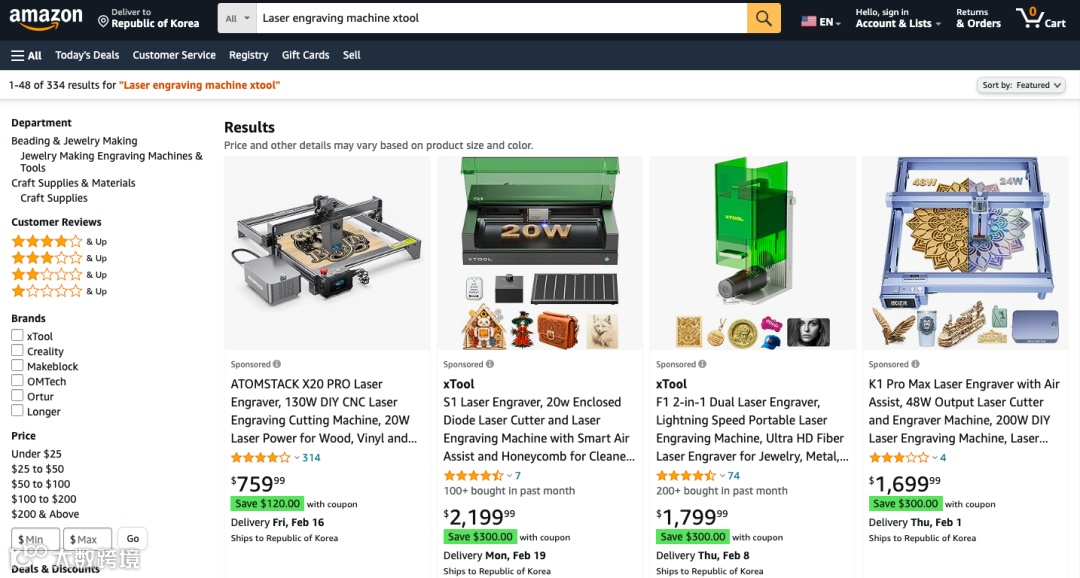Click the orange search magnifier button
1080x578 pixels.
763,18
